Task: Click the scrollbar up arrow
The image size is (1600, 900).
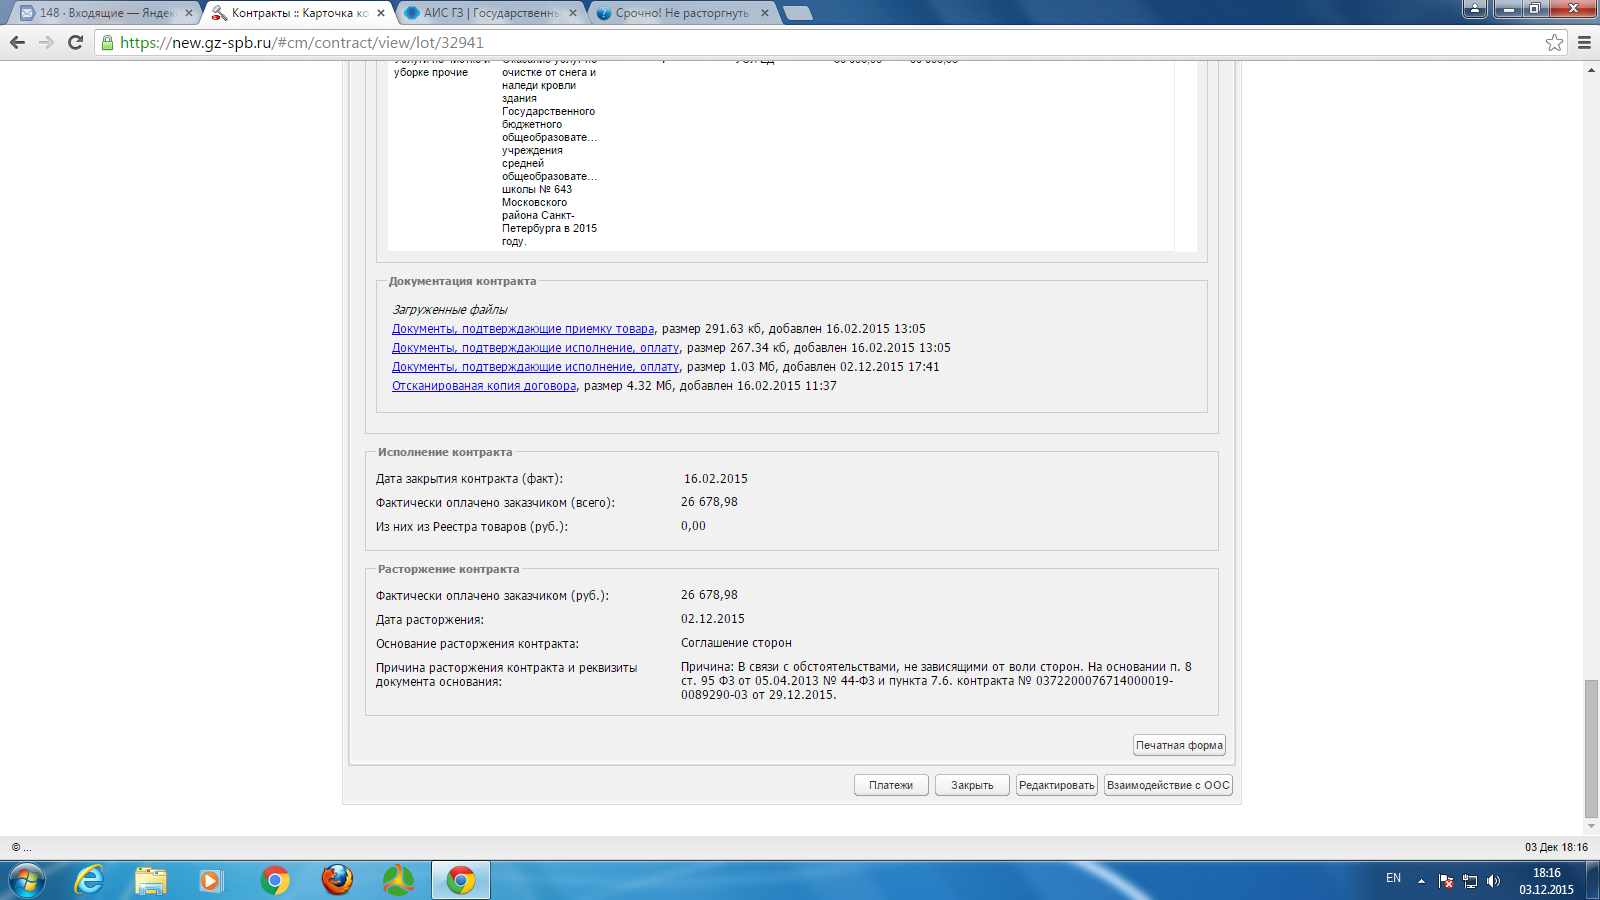Action: [x=1591, y=70]
